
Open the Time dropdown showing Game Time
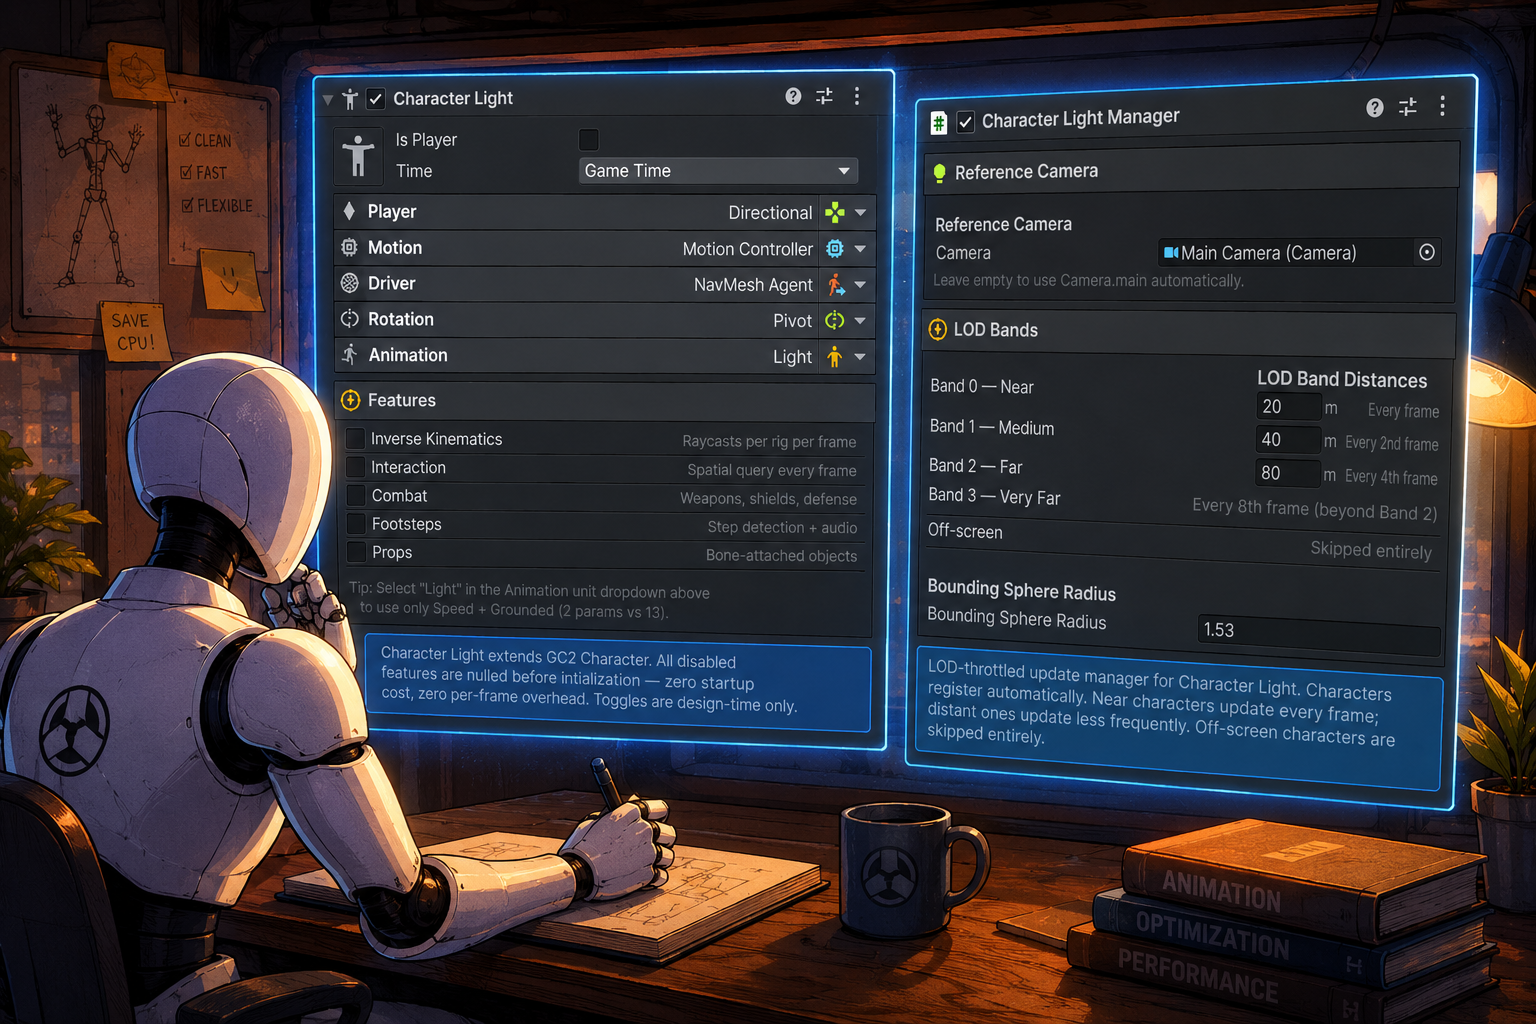718,171
